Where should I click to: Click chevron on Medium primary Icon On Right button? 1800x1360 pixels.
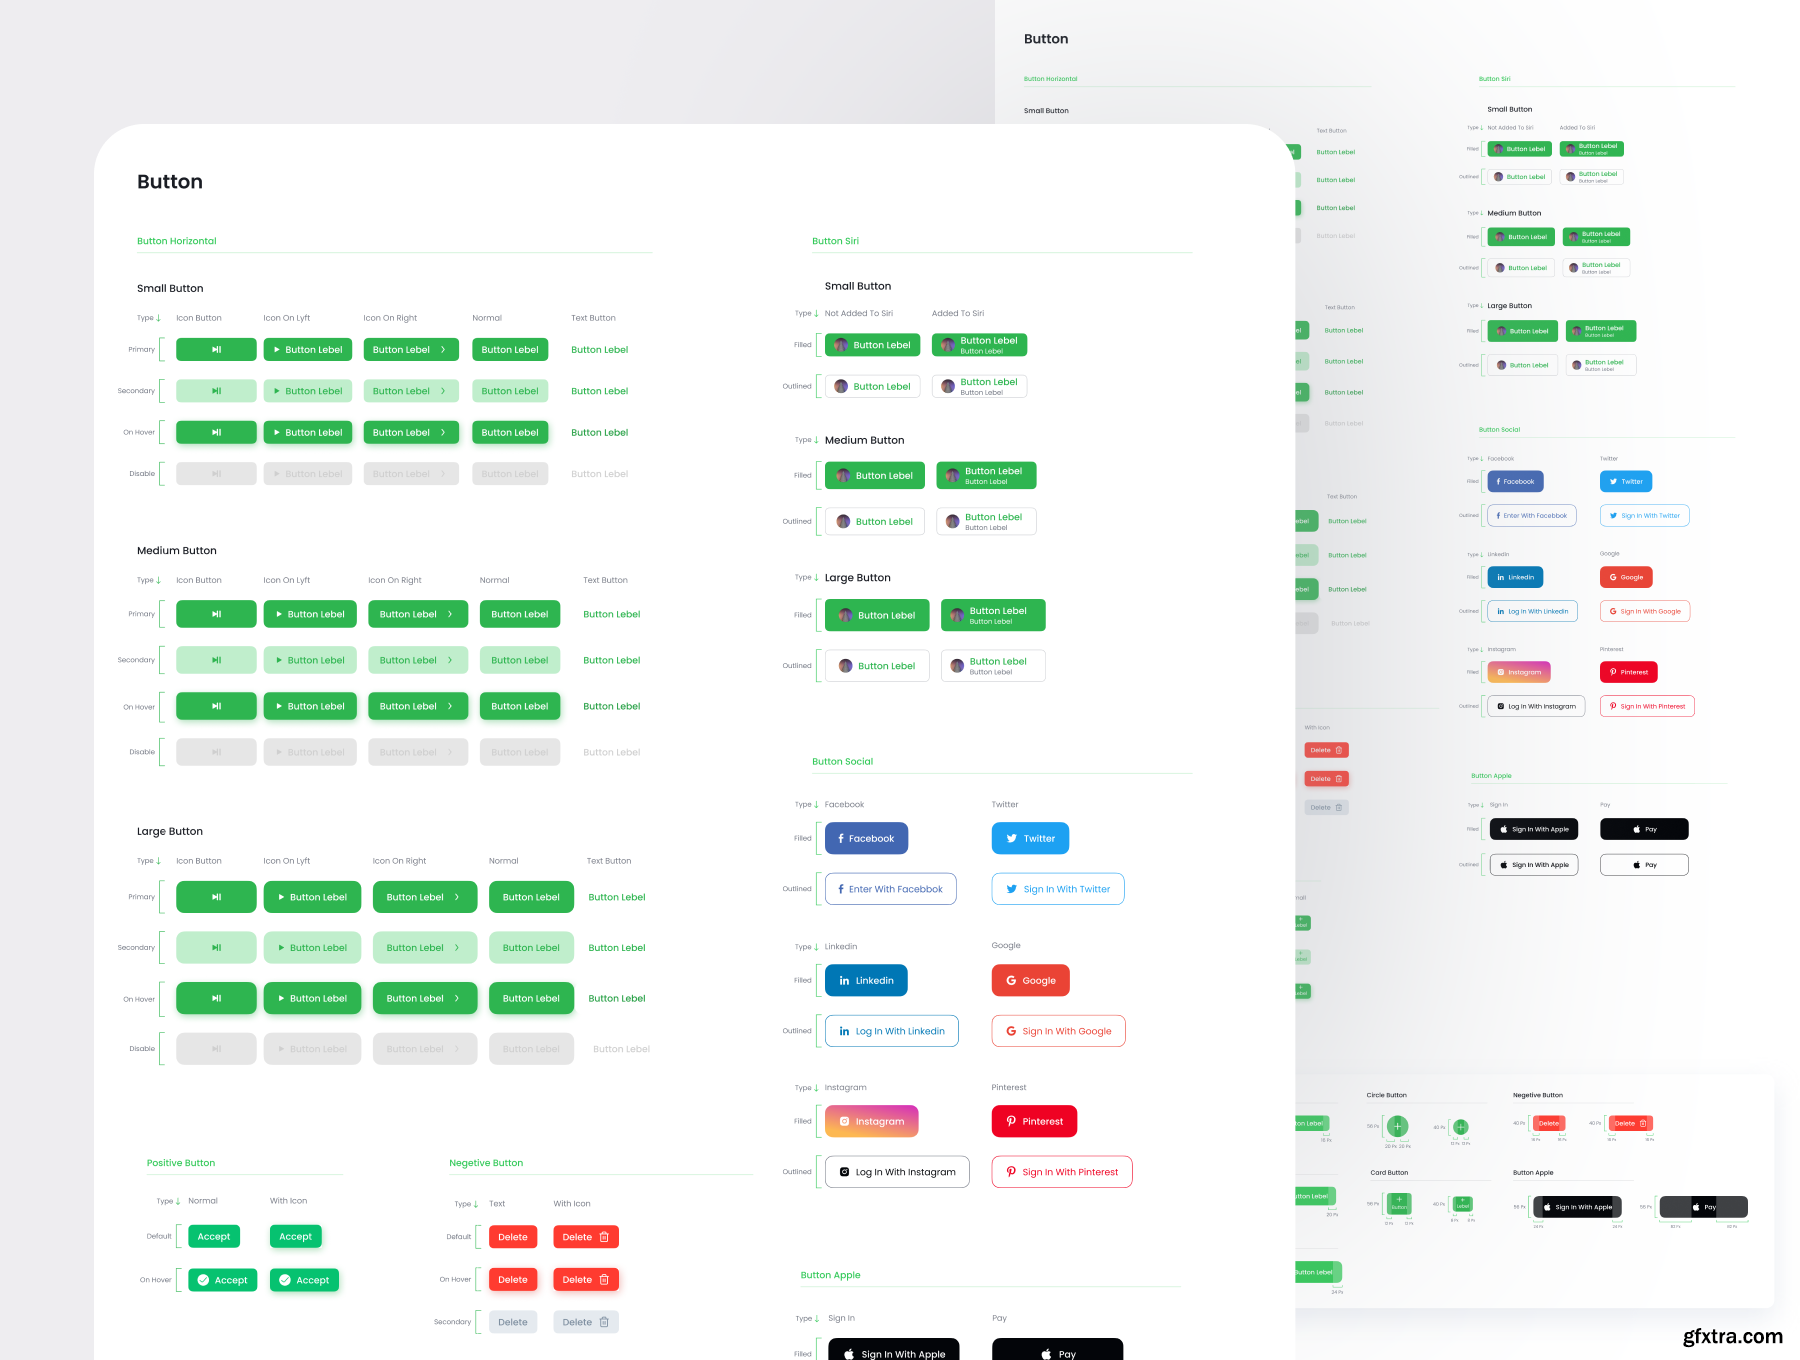coord(450,615)
